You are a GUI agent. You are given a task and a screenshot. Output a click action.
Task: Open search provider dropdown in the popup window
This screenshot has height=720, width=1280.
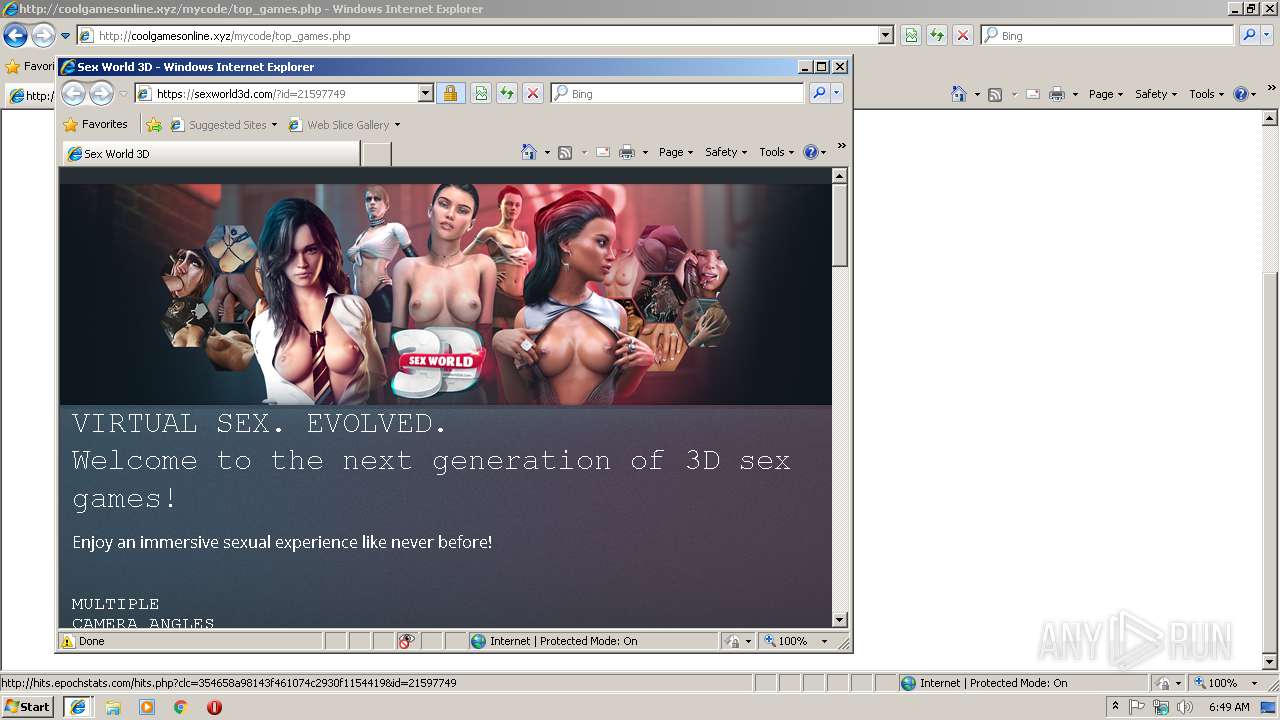837,94
